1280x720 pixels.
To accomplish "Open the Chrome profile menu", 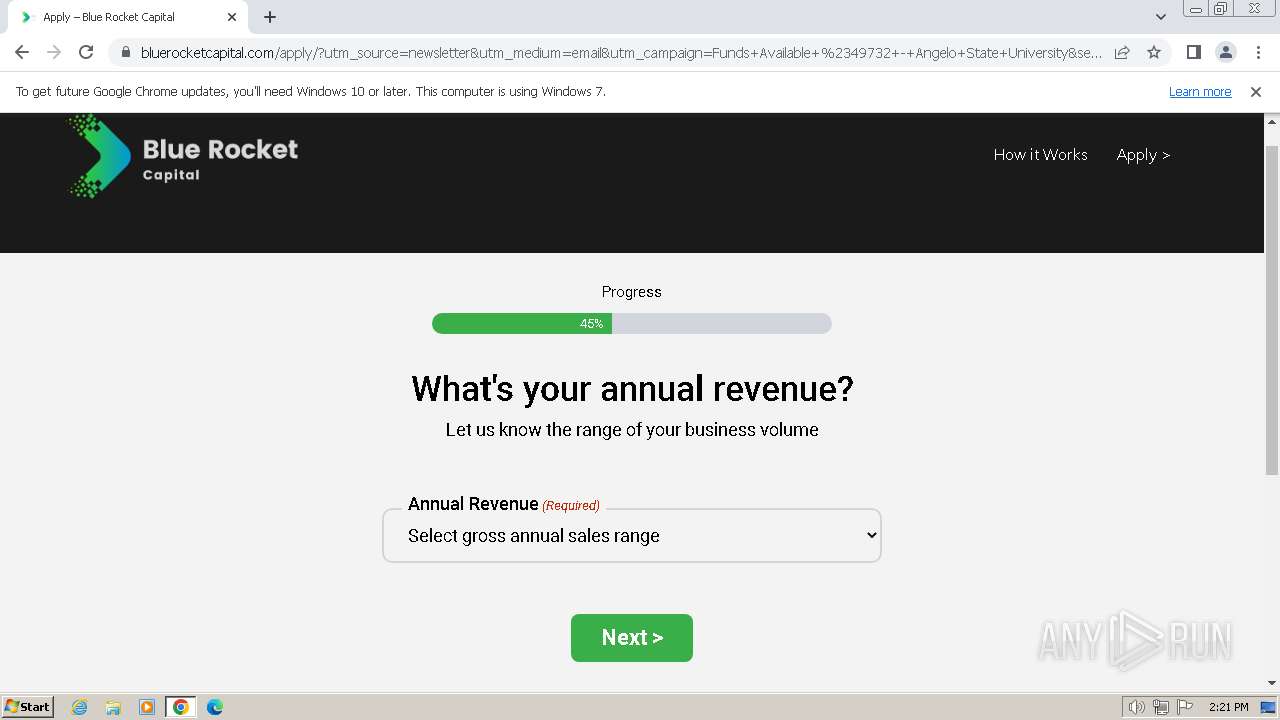I will 1226,52.
